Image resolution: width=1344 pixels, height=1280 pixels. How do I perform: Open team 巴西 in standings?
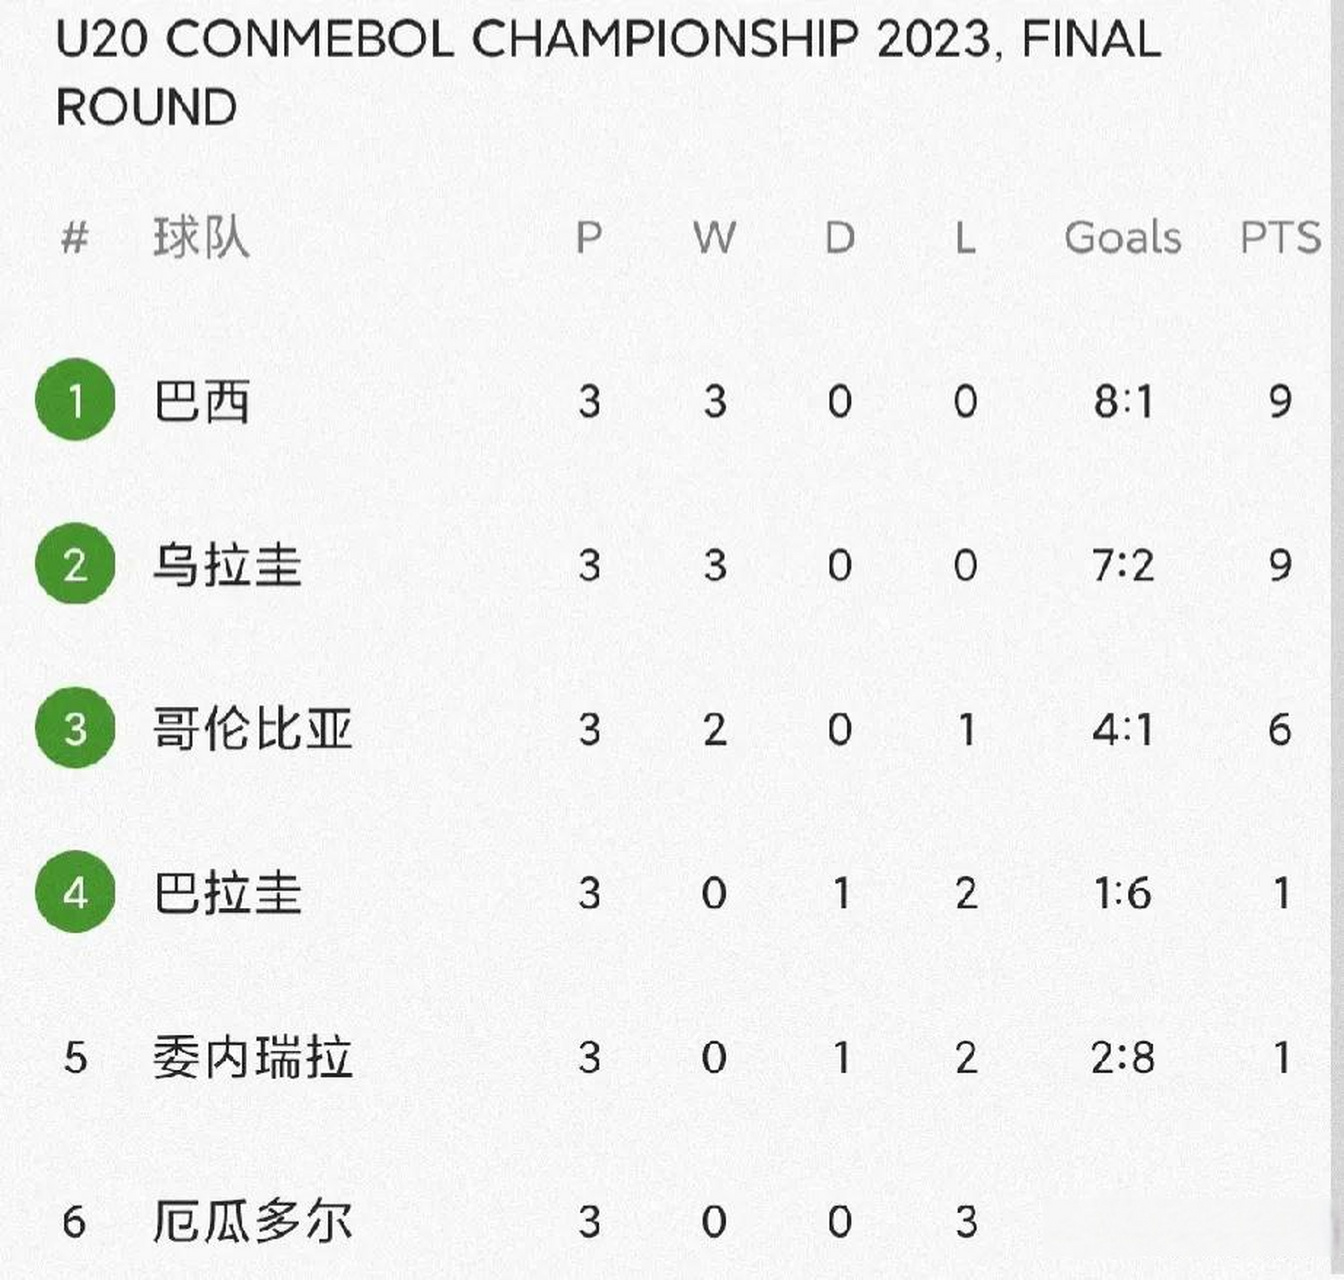click(201, 402)
